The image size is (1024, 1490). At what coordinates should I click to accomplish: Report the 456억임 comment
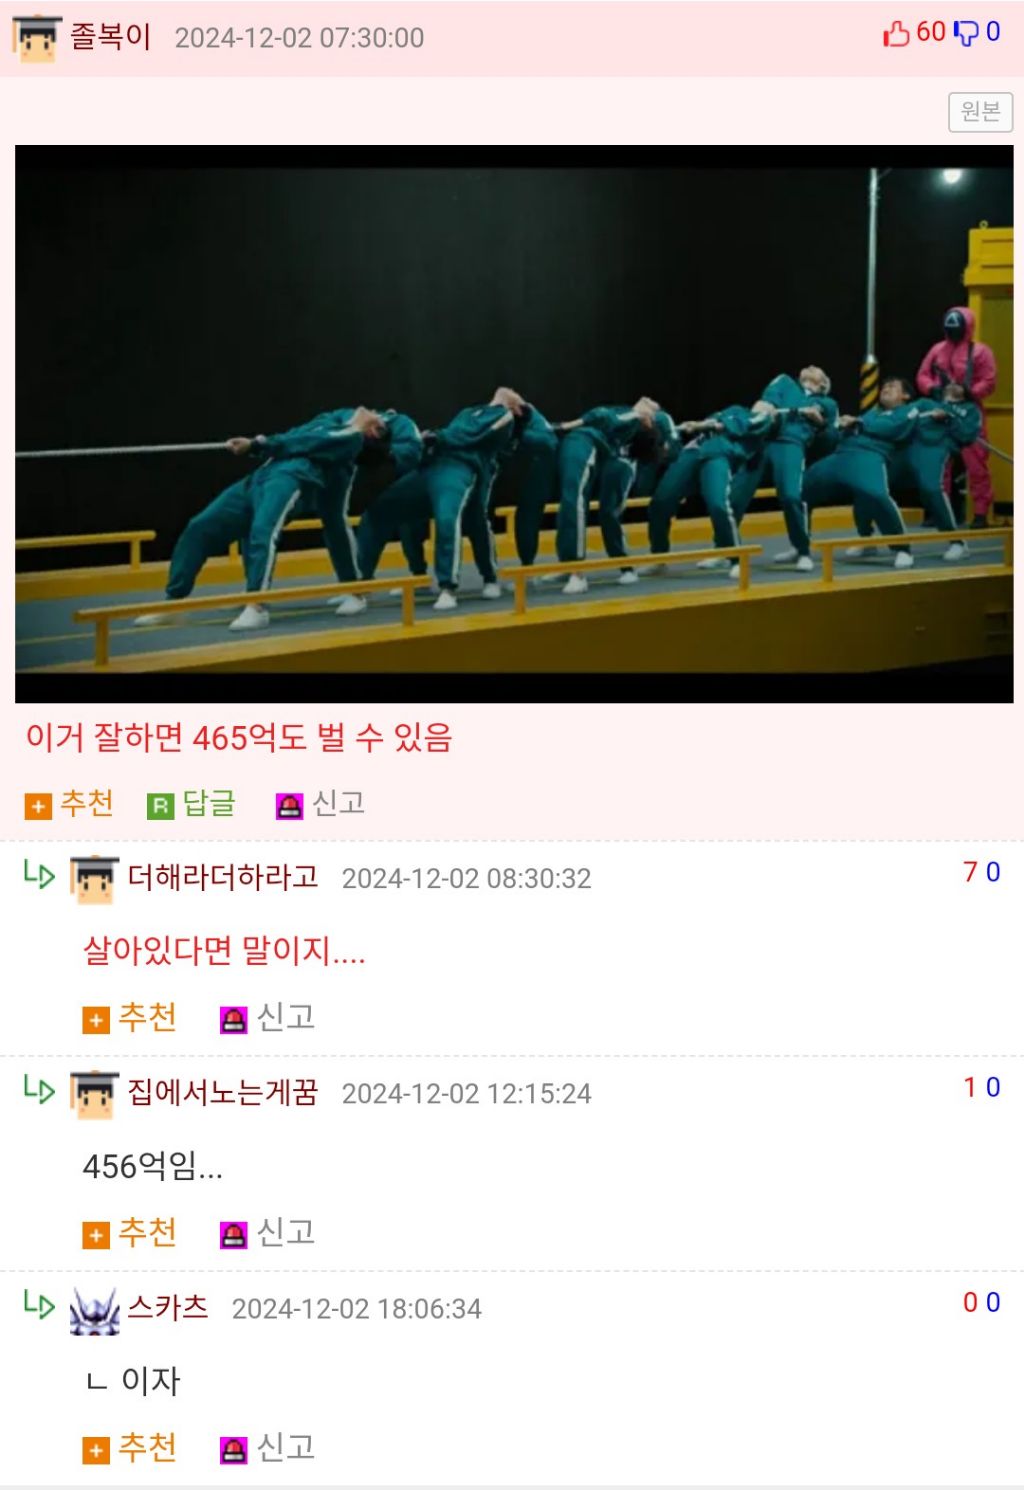click(268, 1233)
